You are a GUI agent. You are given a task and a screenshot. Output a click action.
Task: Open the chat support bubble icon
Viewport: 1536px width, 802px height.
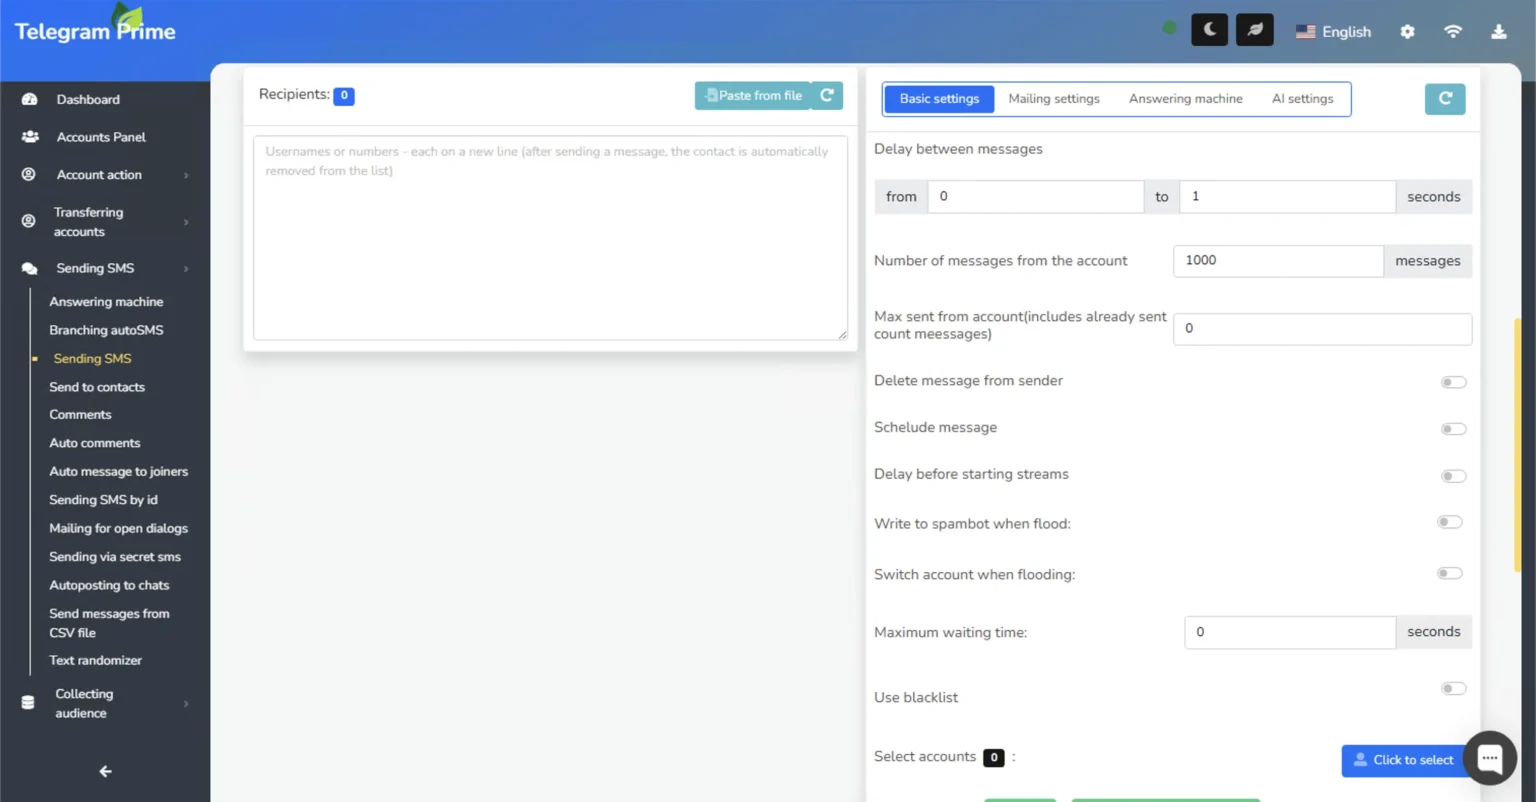(x=1489, y=758)
